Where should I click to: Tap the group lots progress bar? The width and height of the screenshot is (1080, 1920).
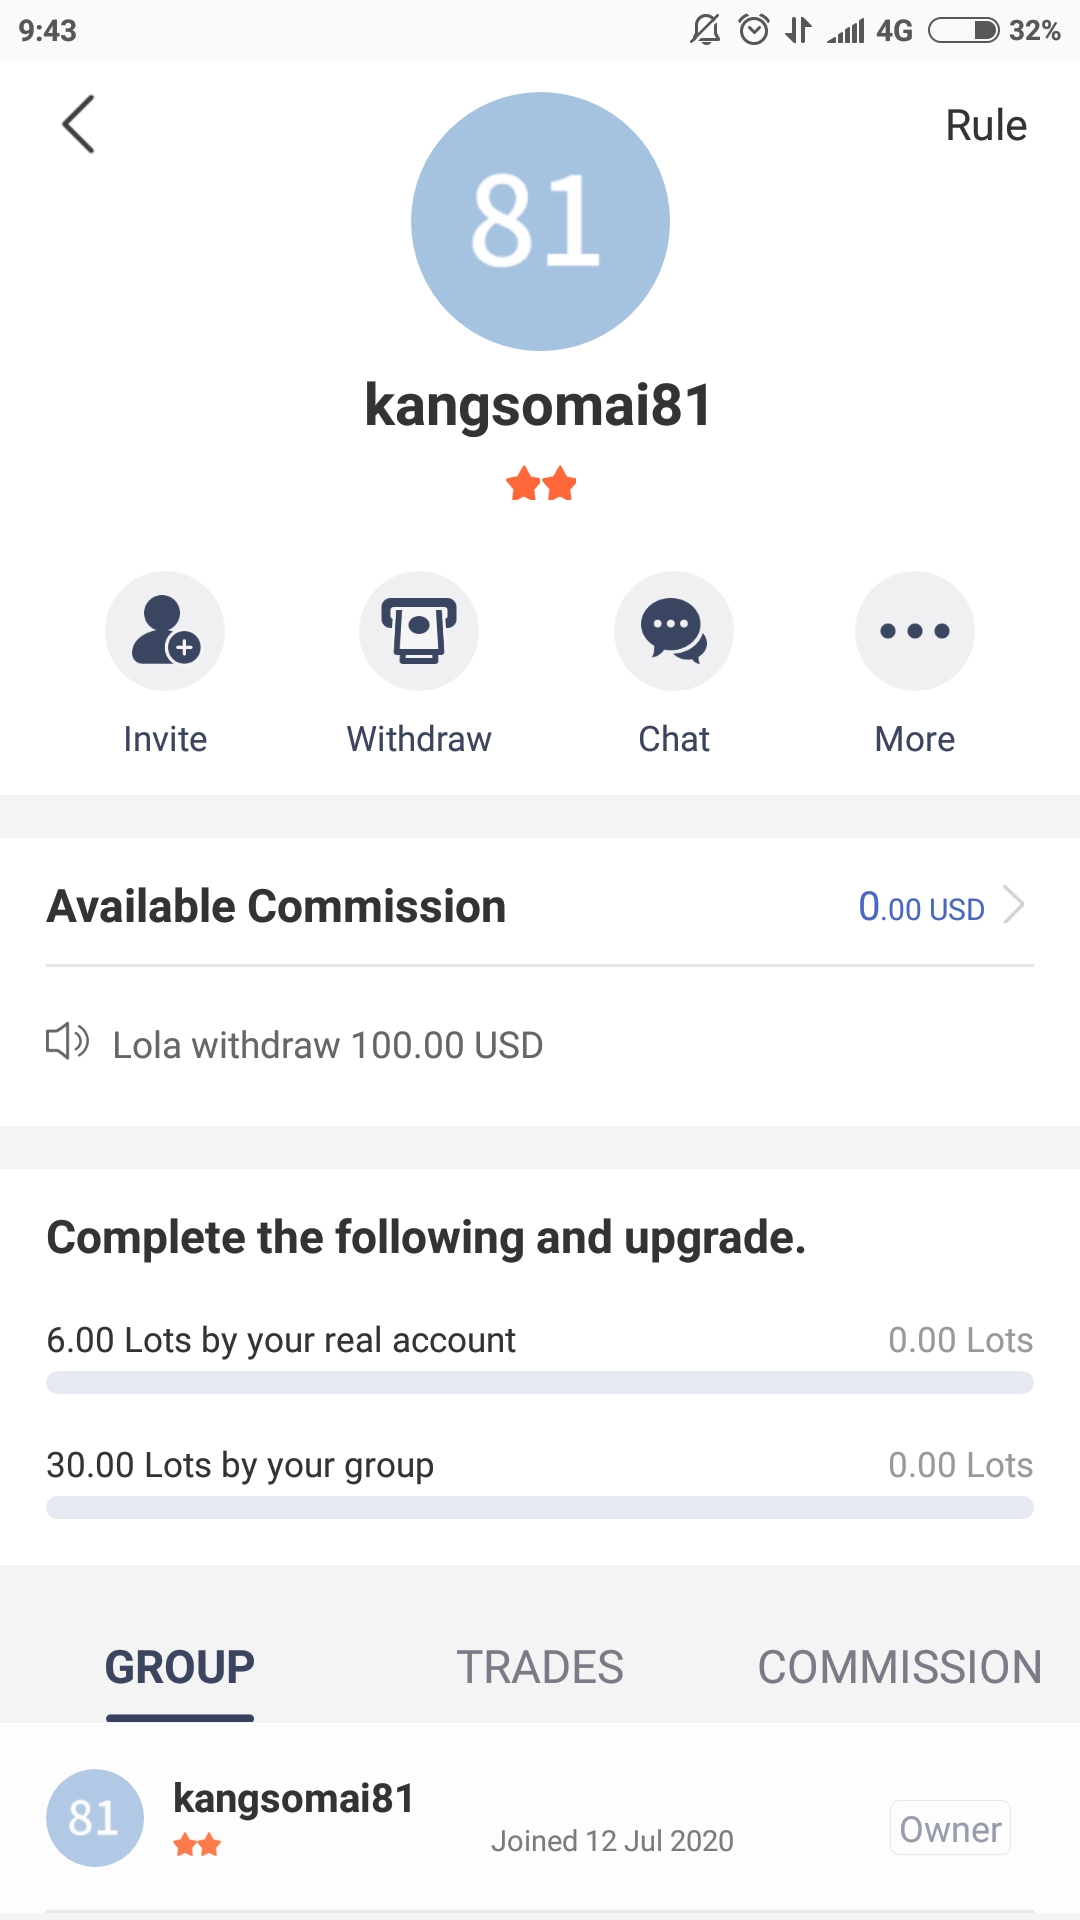[540, 1508]
